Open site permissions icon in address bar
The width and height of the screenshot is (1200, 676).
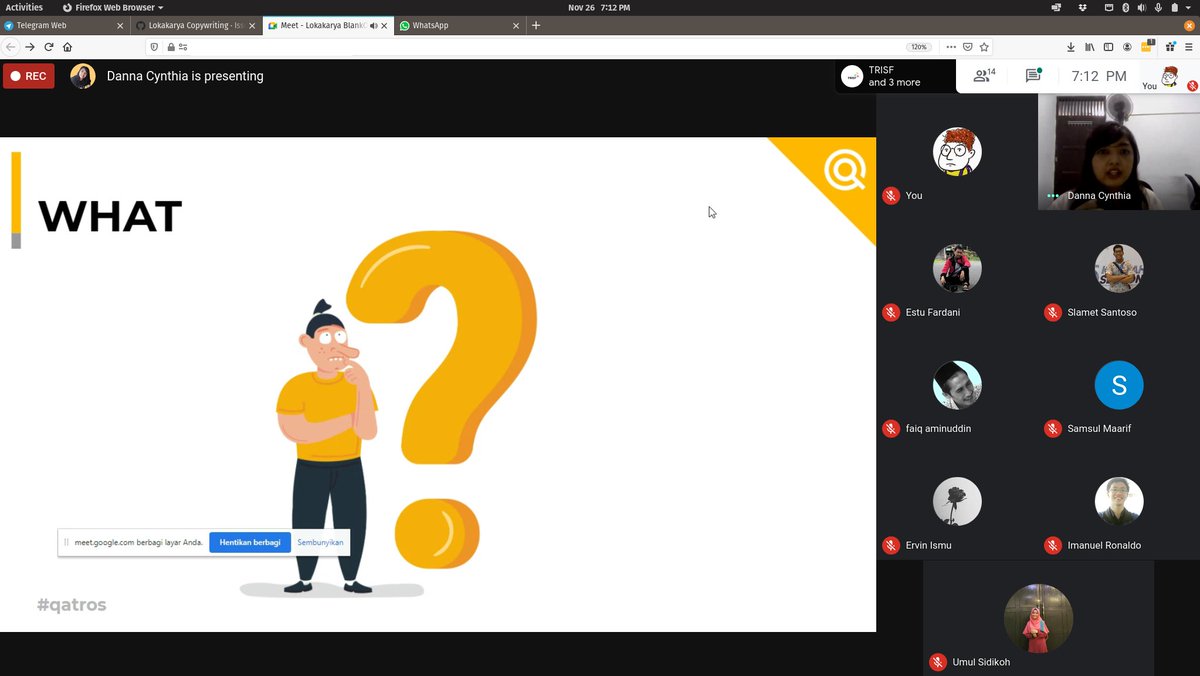coord(184,47)
